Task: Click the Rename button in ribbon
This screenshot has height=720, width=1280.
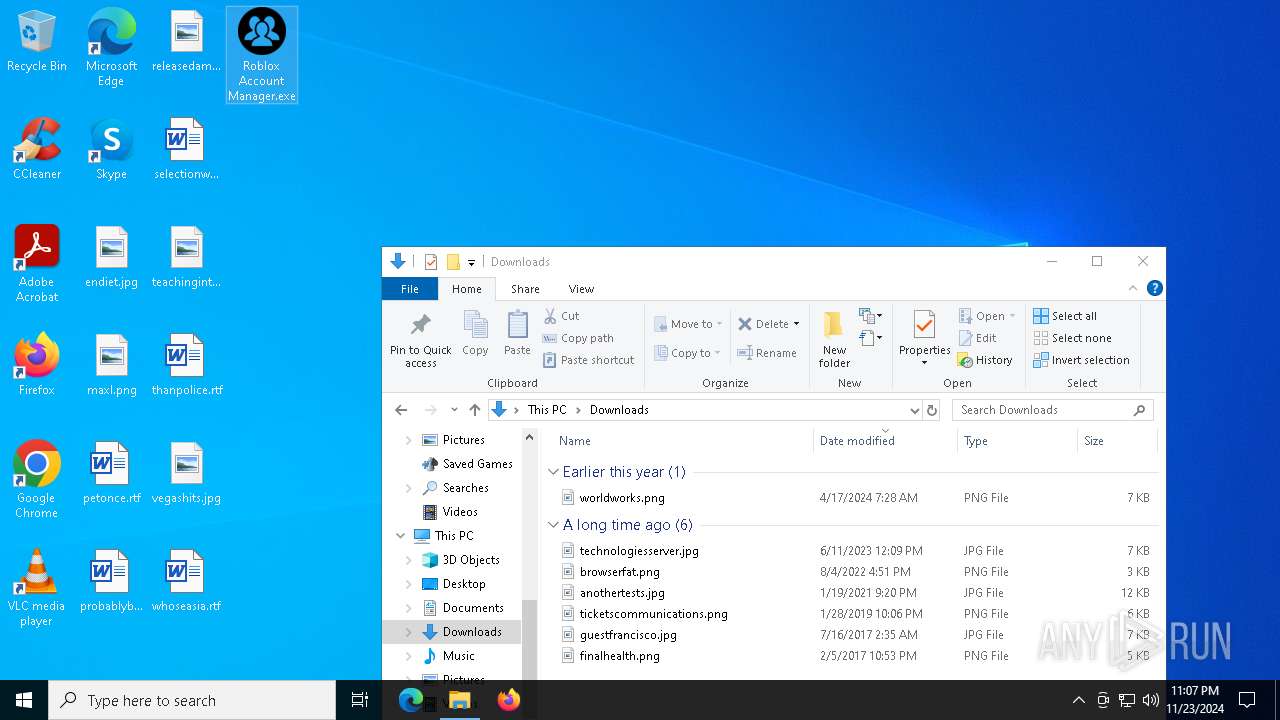Action: click(767, 353)
